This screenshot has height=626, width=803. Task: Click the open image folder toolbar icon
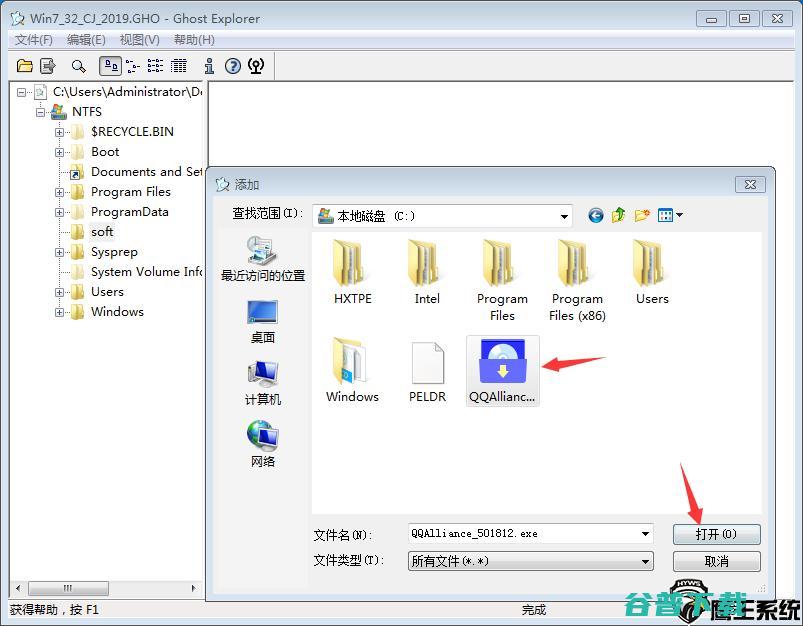click(25, 66)
